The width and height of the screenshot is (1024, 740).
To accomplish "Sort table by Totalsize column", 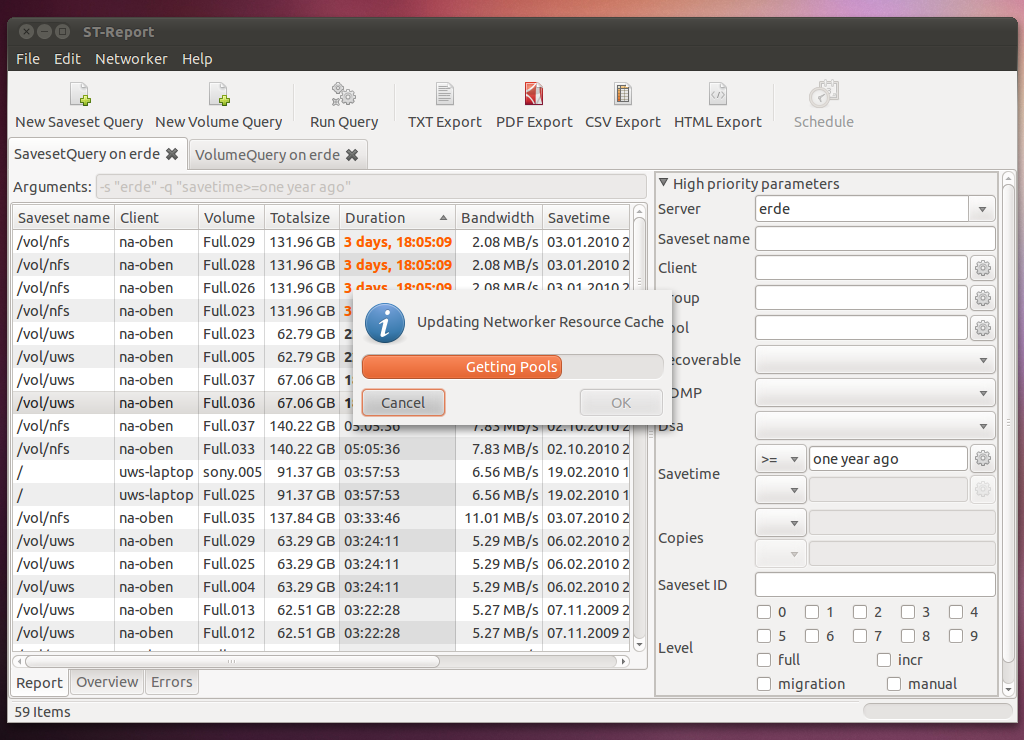I will [x=300, y=217].
